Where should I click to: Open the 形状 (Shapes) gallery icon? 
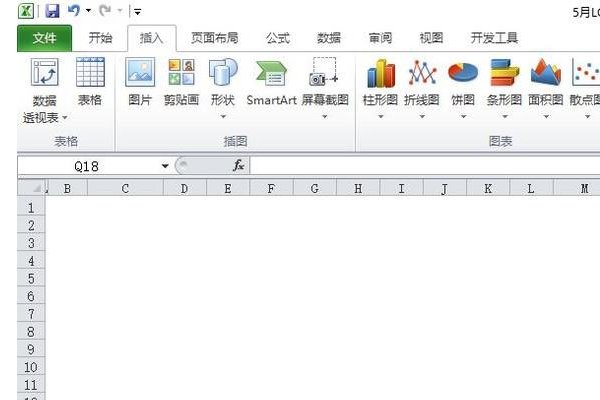pyautogui.click(x=223, y=72)
